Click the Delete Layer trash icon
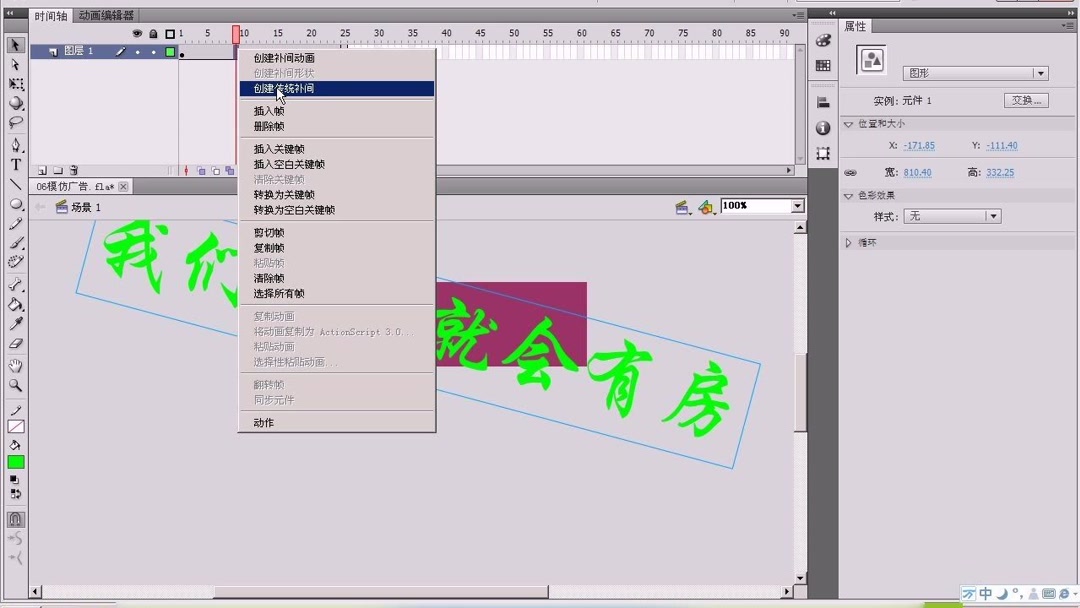This screenshot has width=1080, height=608. pyautogui.click(x=73, y=170)
